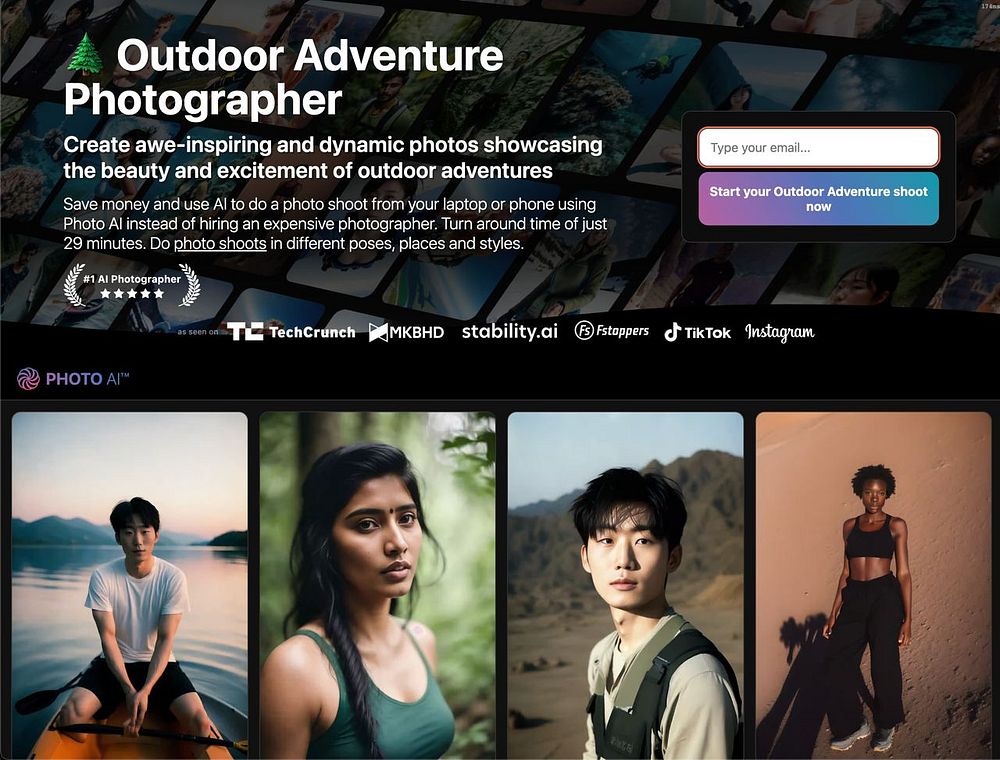This screenshot has width=1000, height=760.
Task: Click the Instagram logo
Action: [779, 332]
